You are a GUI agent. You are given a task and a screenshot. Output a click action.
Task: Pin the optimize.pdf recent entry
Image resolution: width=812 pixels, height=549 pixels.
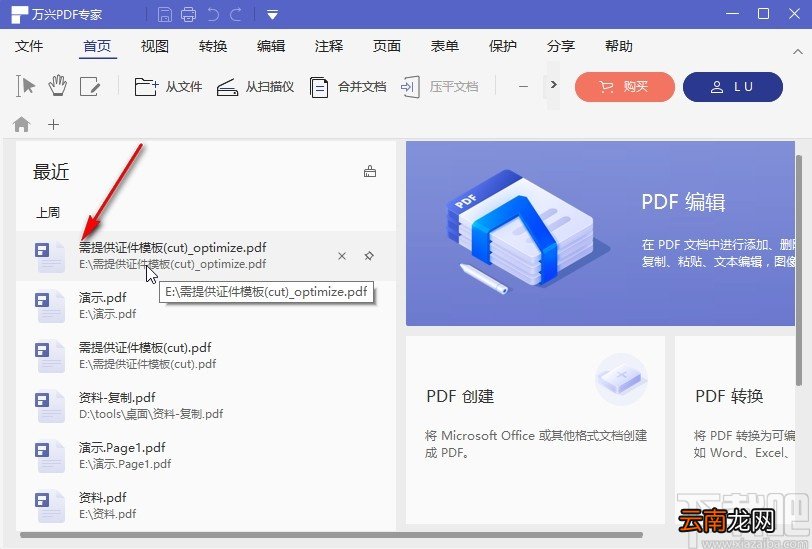[x=369, y=256]
